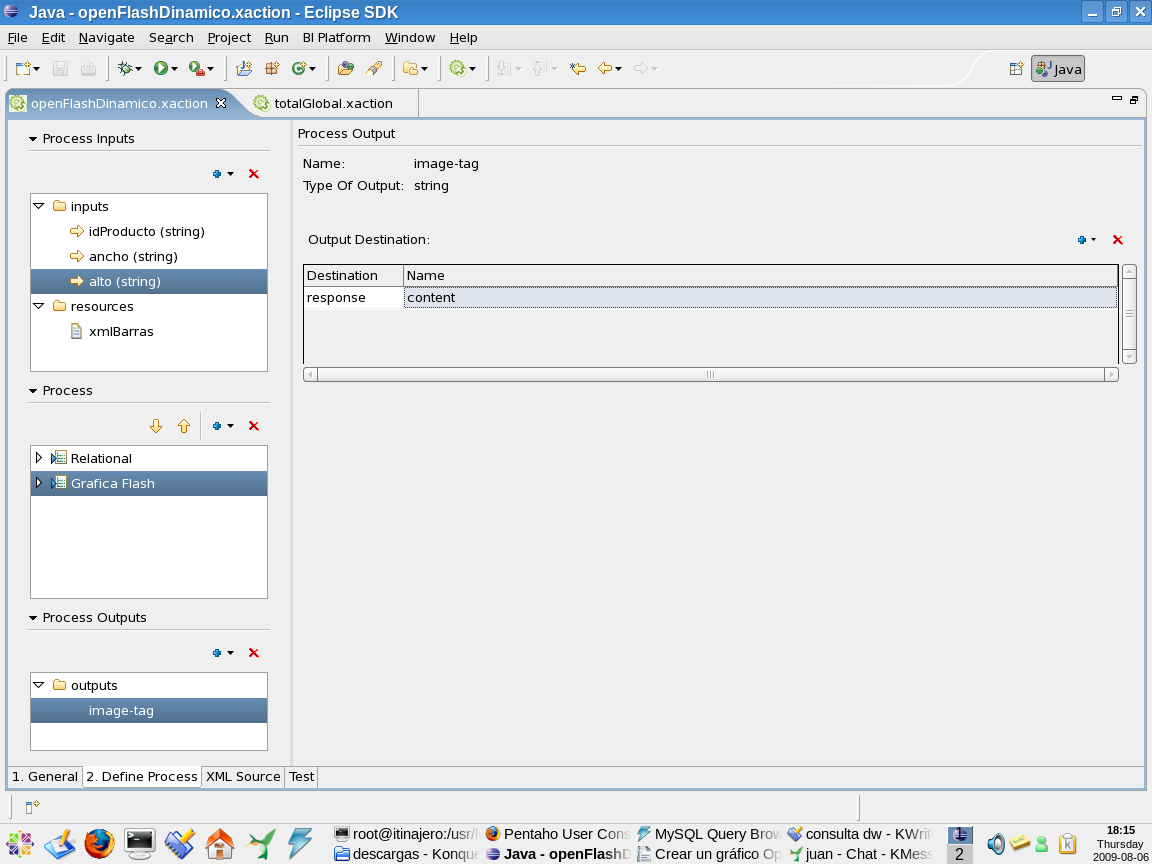Image resolution: width=1152 pixels, height=864 pixels.
Task: Remove the process output with the red X
Action: pos(253,653)
